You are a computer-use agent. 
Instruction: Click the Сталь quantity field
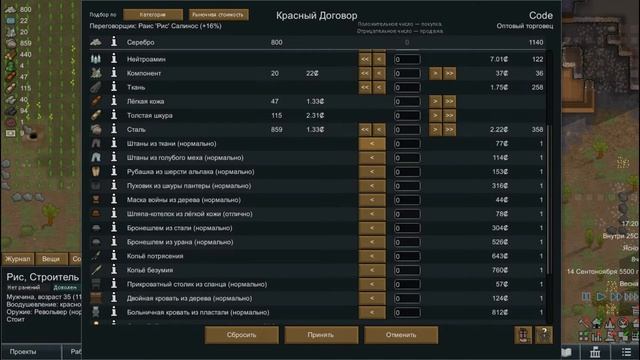407,130
